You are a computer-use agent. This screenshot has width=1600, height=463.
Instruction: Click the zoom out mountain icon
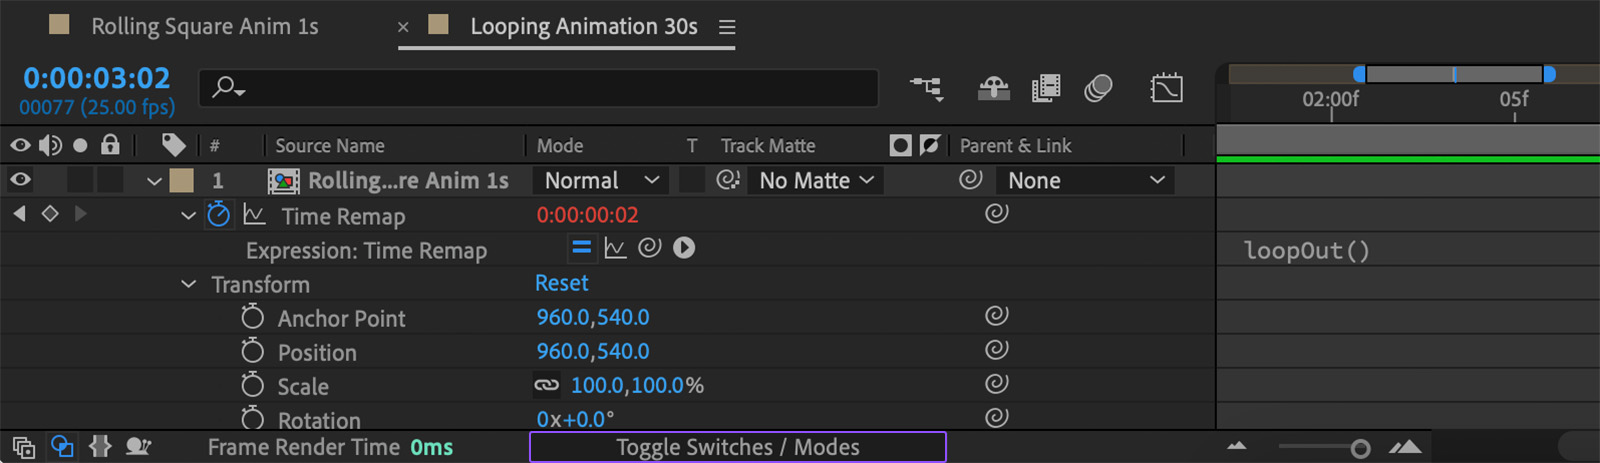tap(1237, 446)
